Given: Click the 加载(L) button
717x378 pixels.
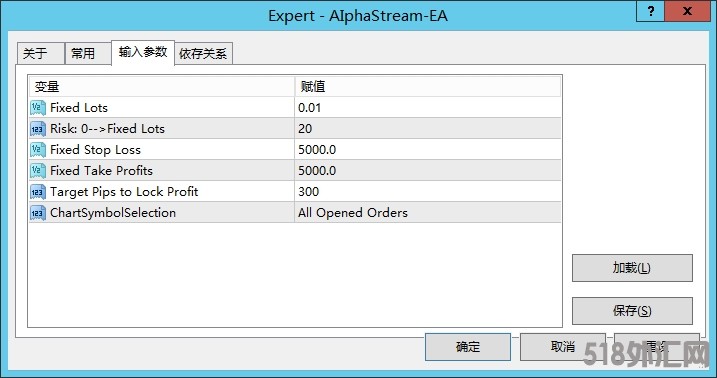Looking at the screenshot, I should (632, 268).
